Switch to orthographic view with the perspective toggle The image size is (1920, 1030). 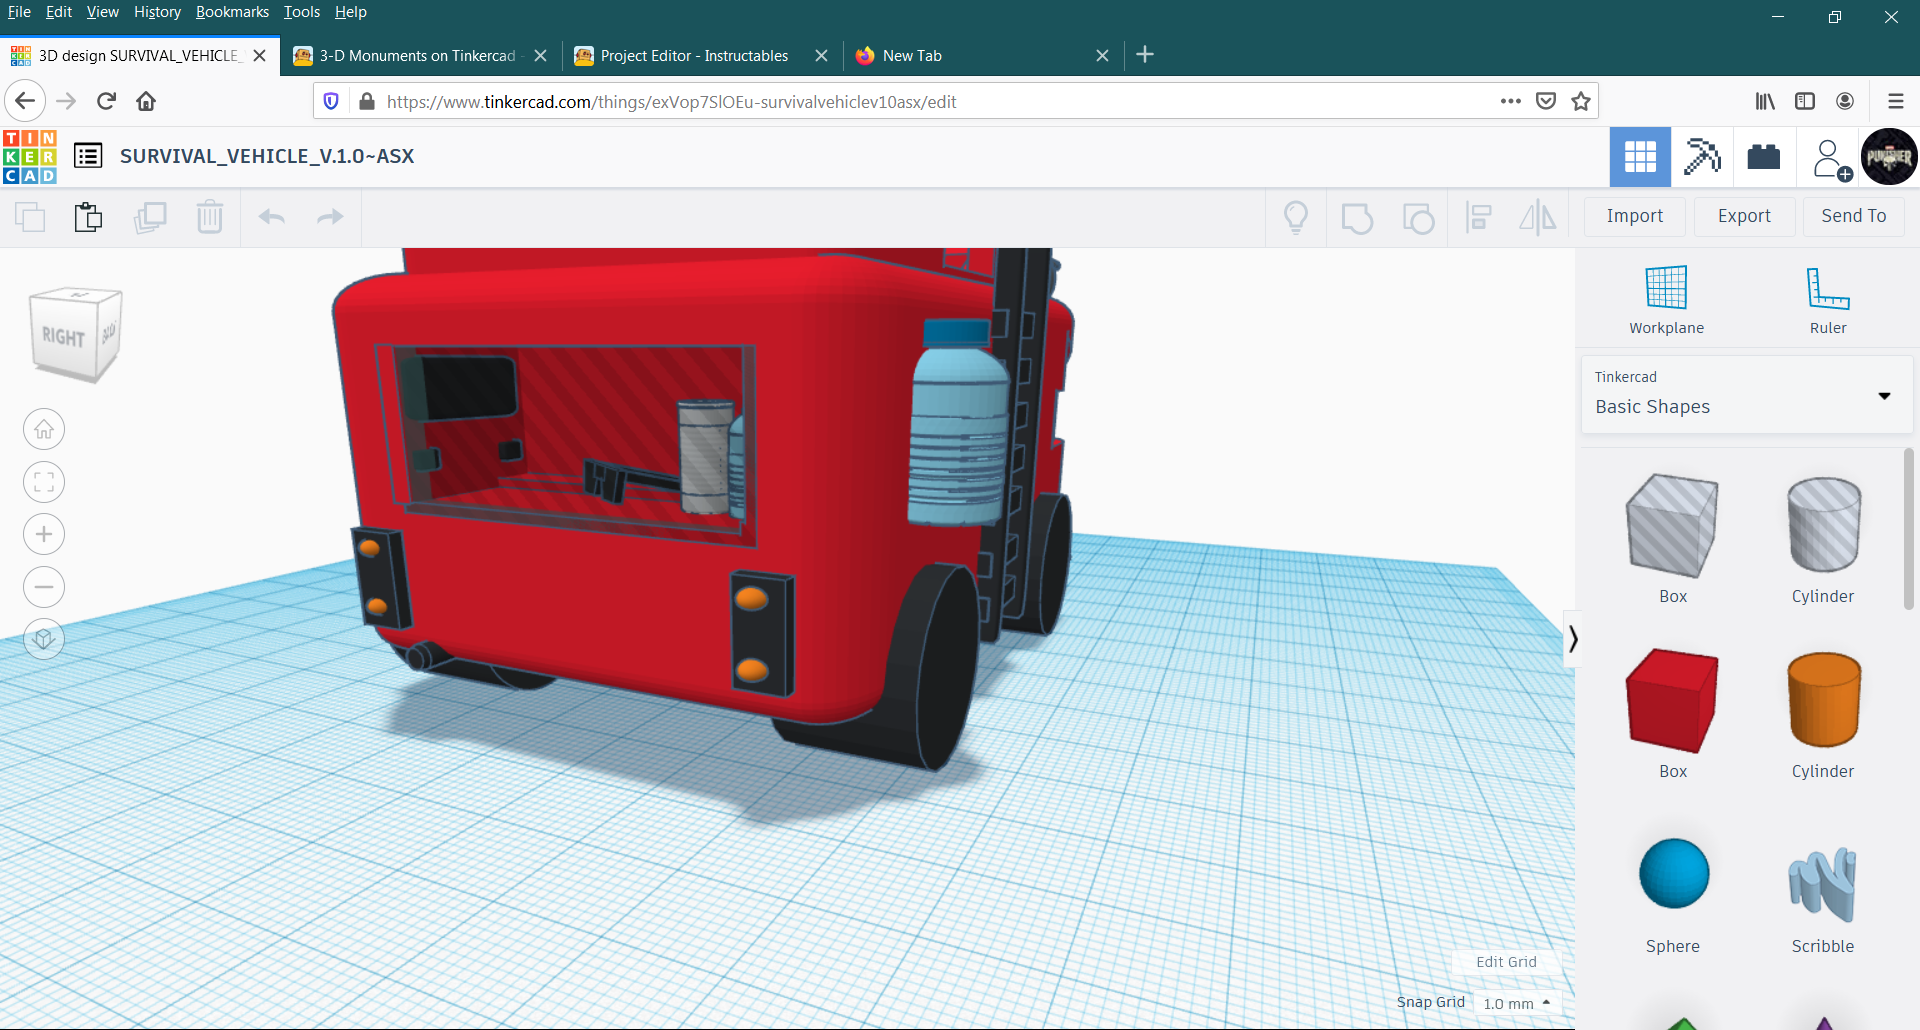pos(44,639)
